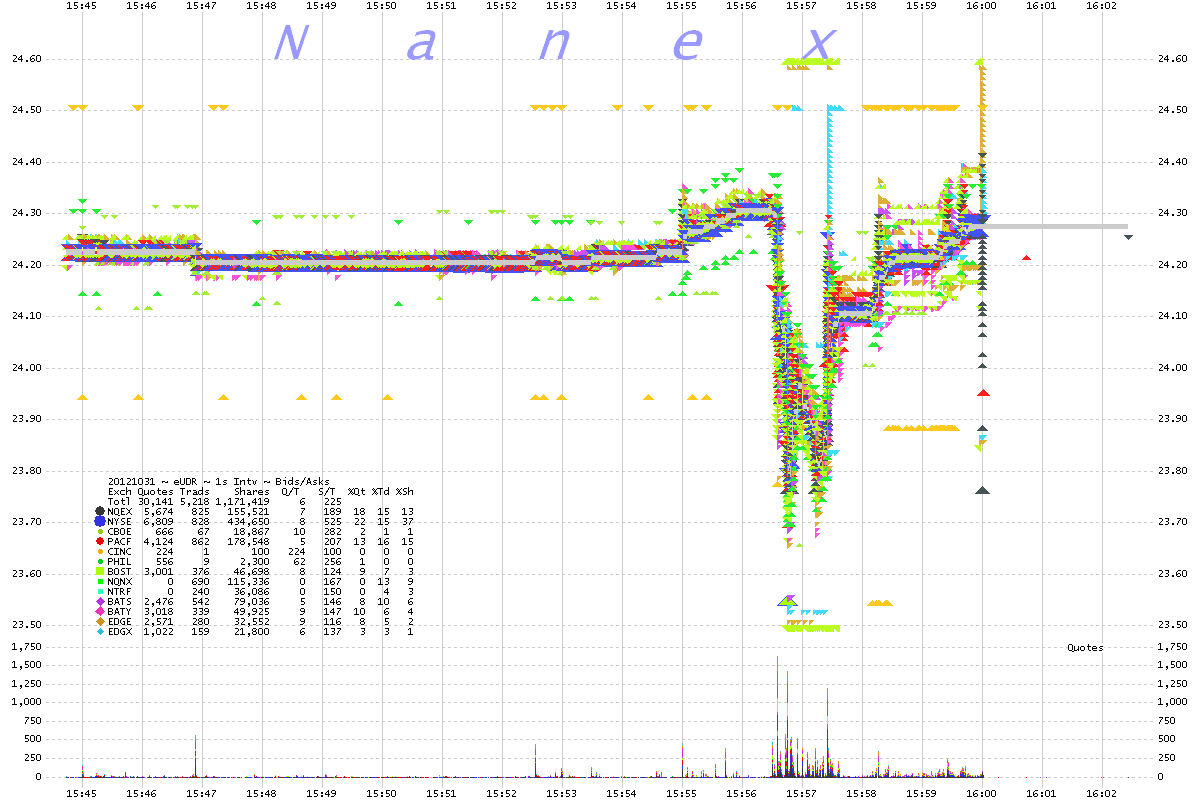Image resolution: width=1200 pixels, height=800 pixels.
Task: Click the '1,750' label on the left volume axis
Action: pos(25,646)
